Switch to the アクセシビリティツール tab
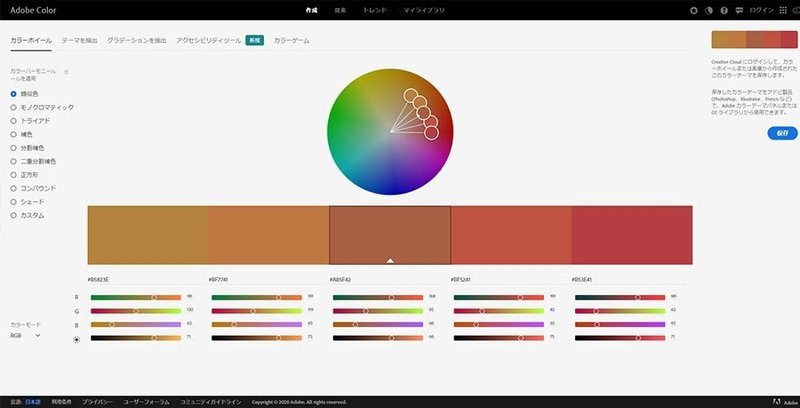Screen dimensions: 800x408 click(x=209, y=40)
